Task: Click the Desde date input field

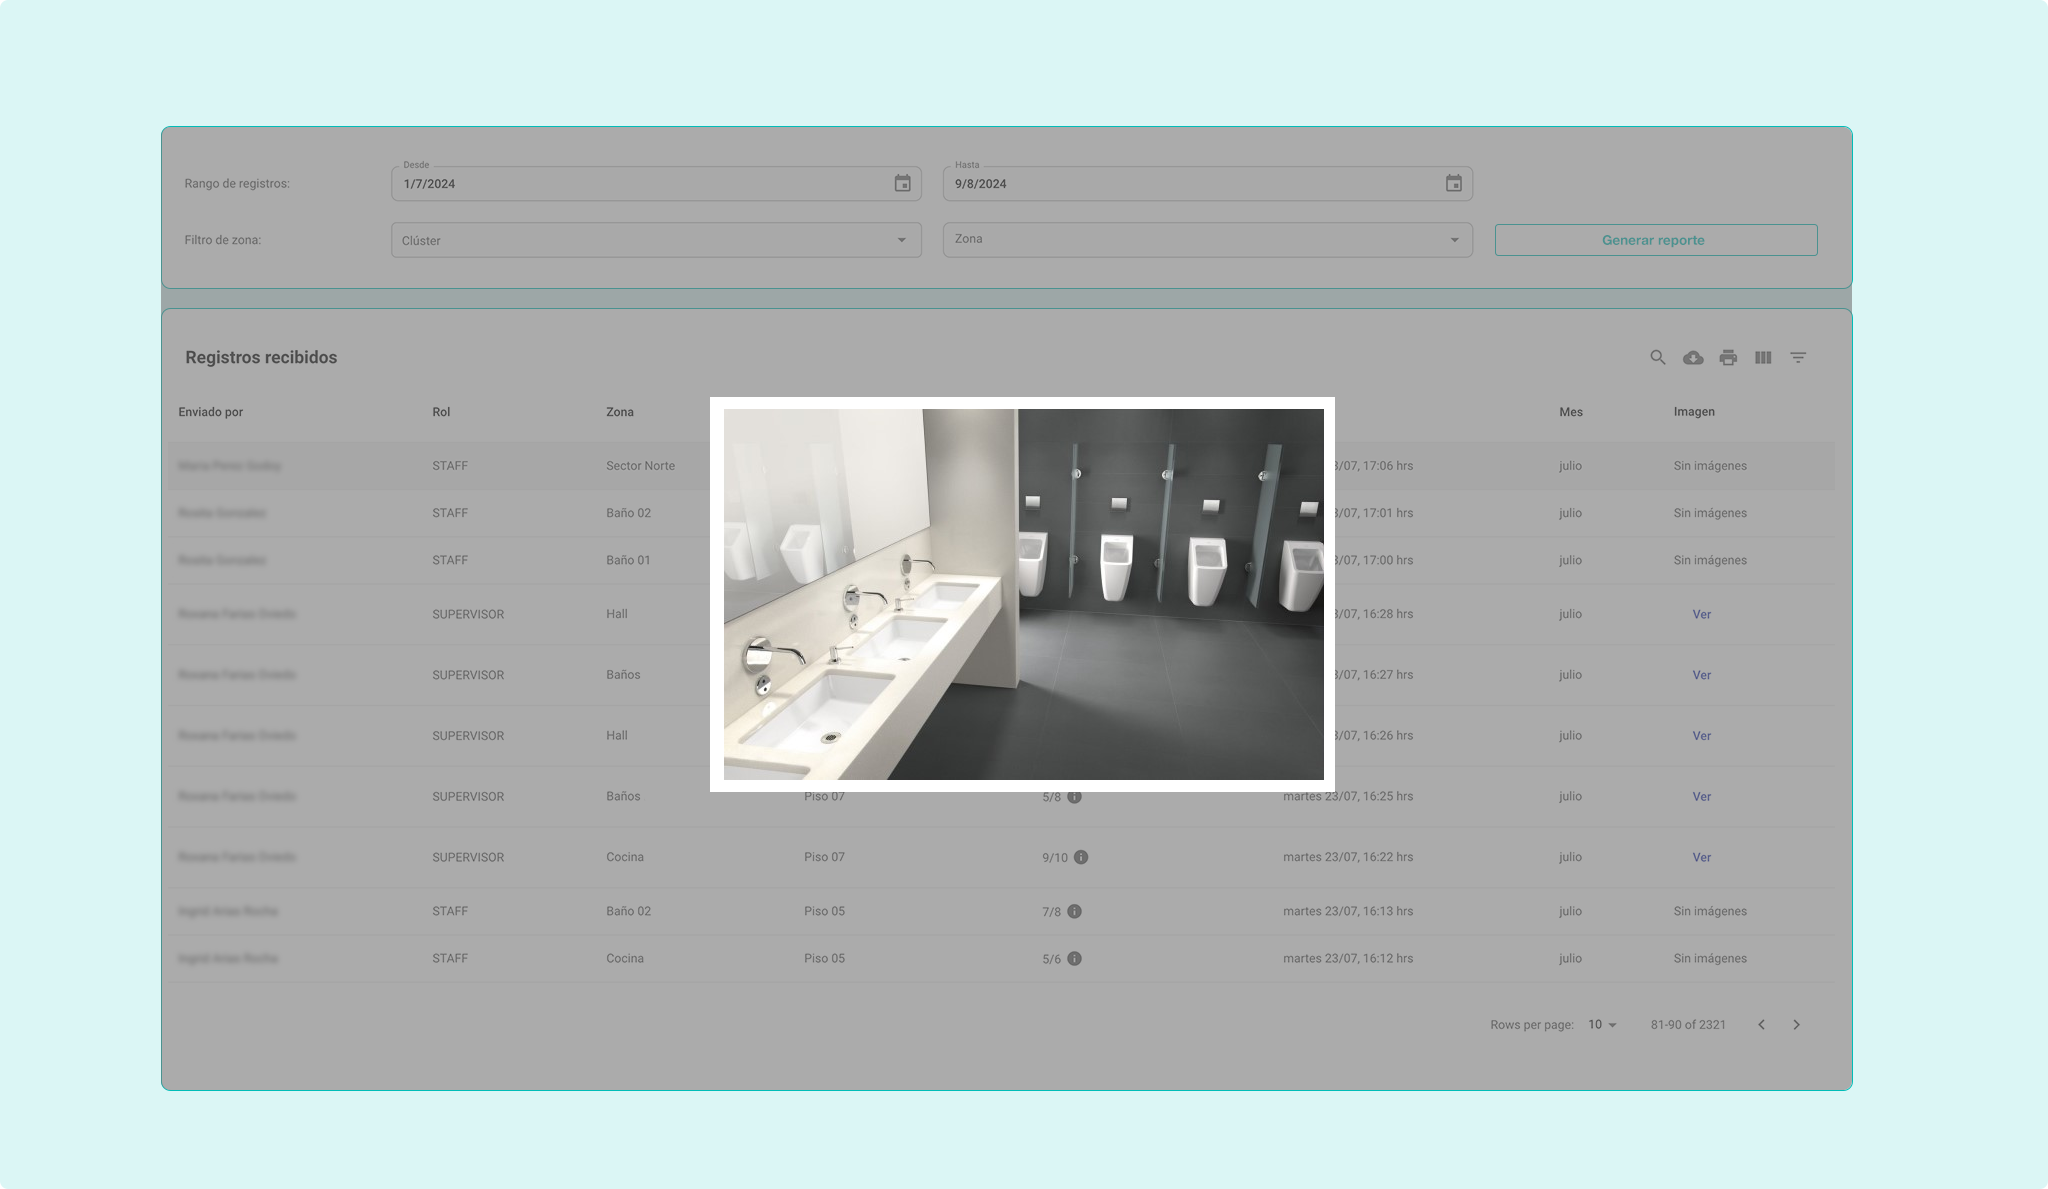Action: click(x=640, y=184)
